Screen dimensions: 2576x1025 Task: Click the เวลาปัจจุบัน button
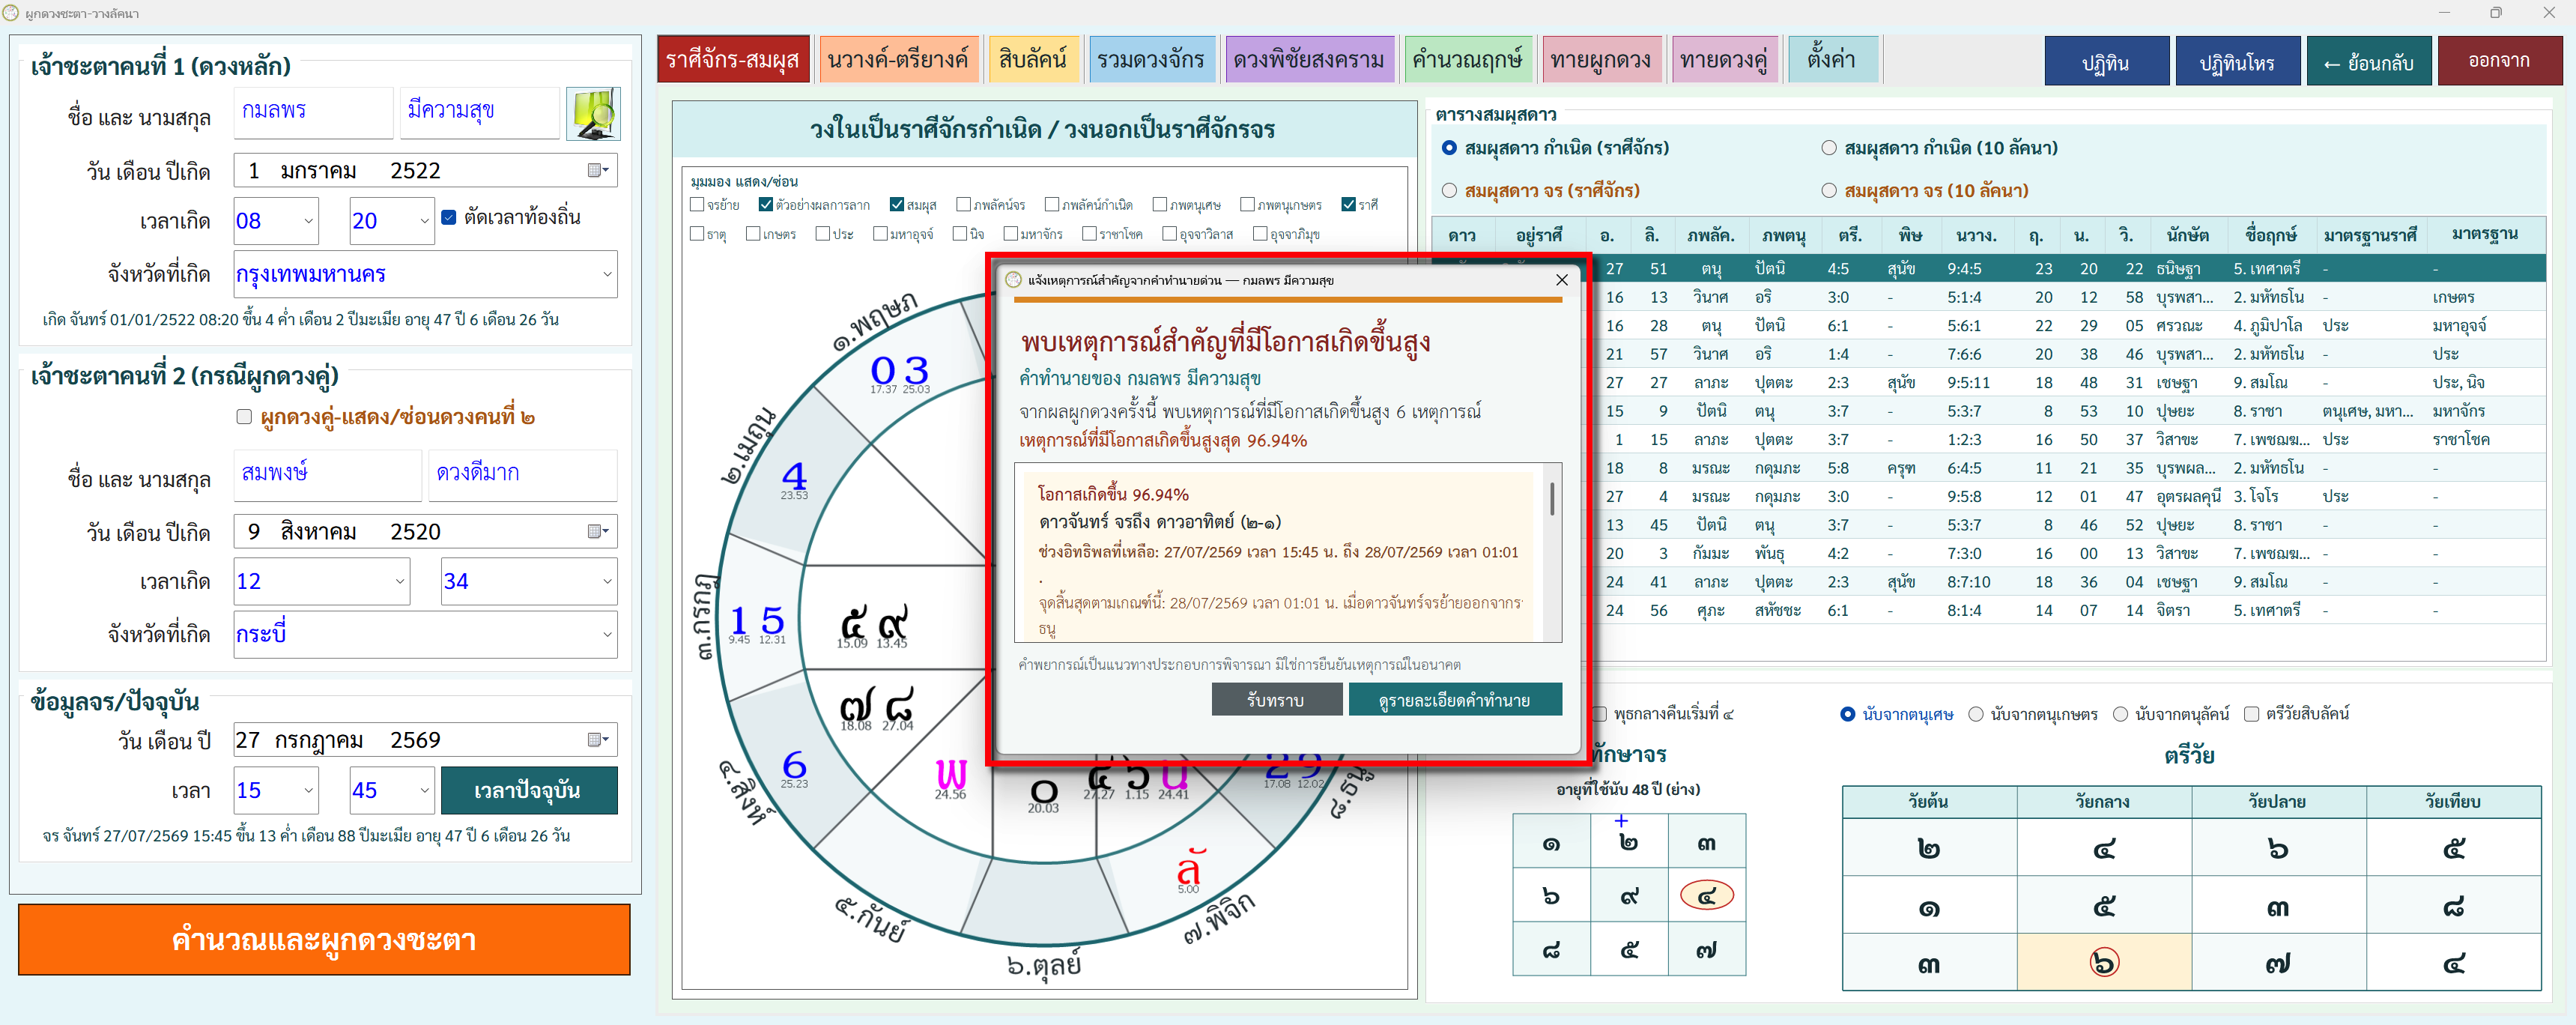(528, 791)
